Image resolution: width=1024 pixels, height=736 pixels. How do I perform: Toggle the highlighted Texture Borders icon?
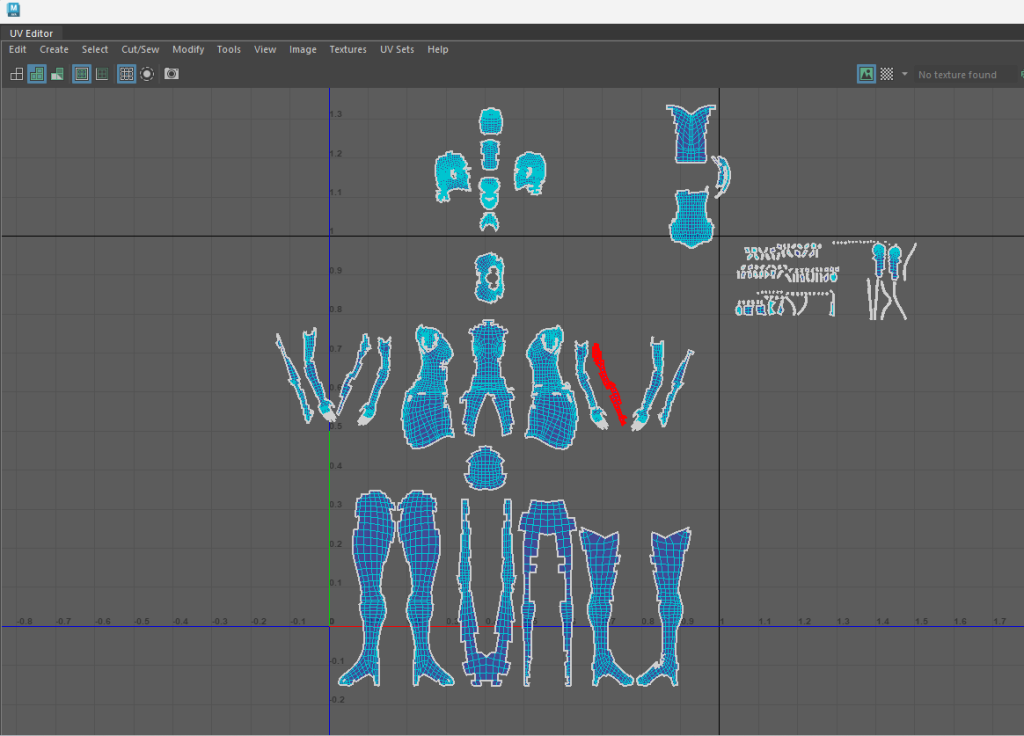pos(82,74)
